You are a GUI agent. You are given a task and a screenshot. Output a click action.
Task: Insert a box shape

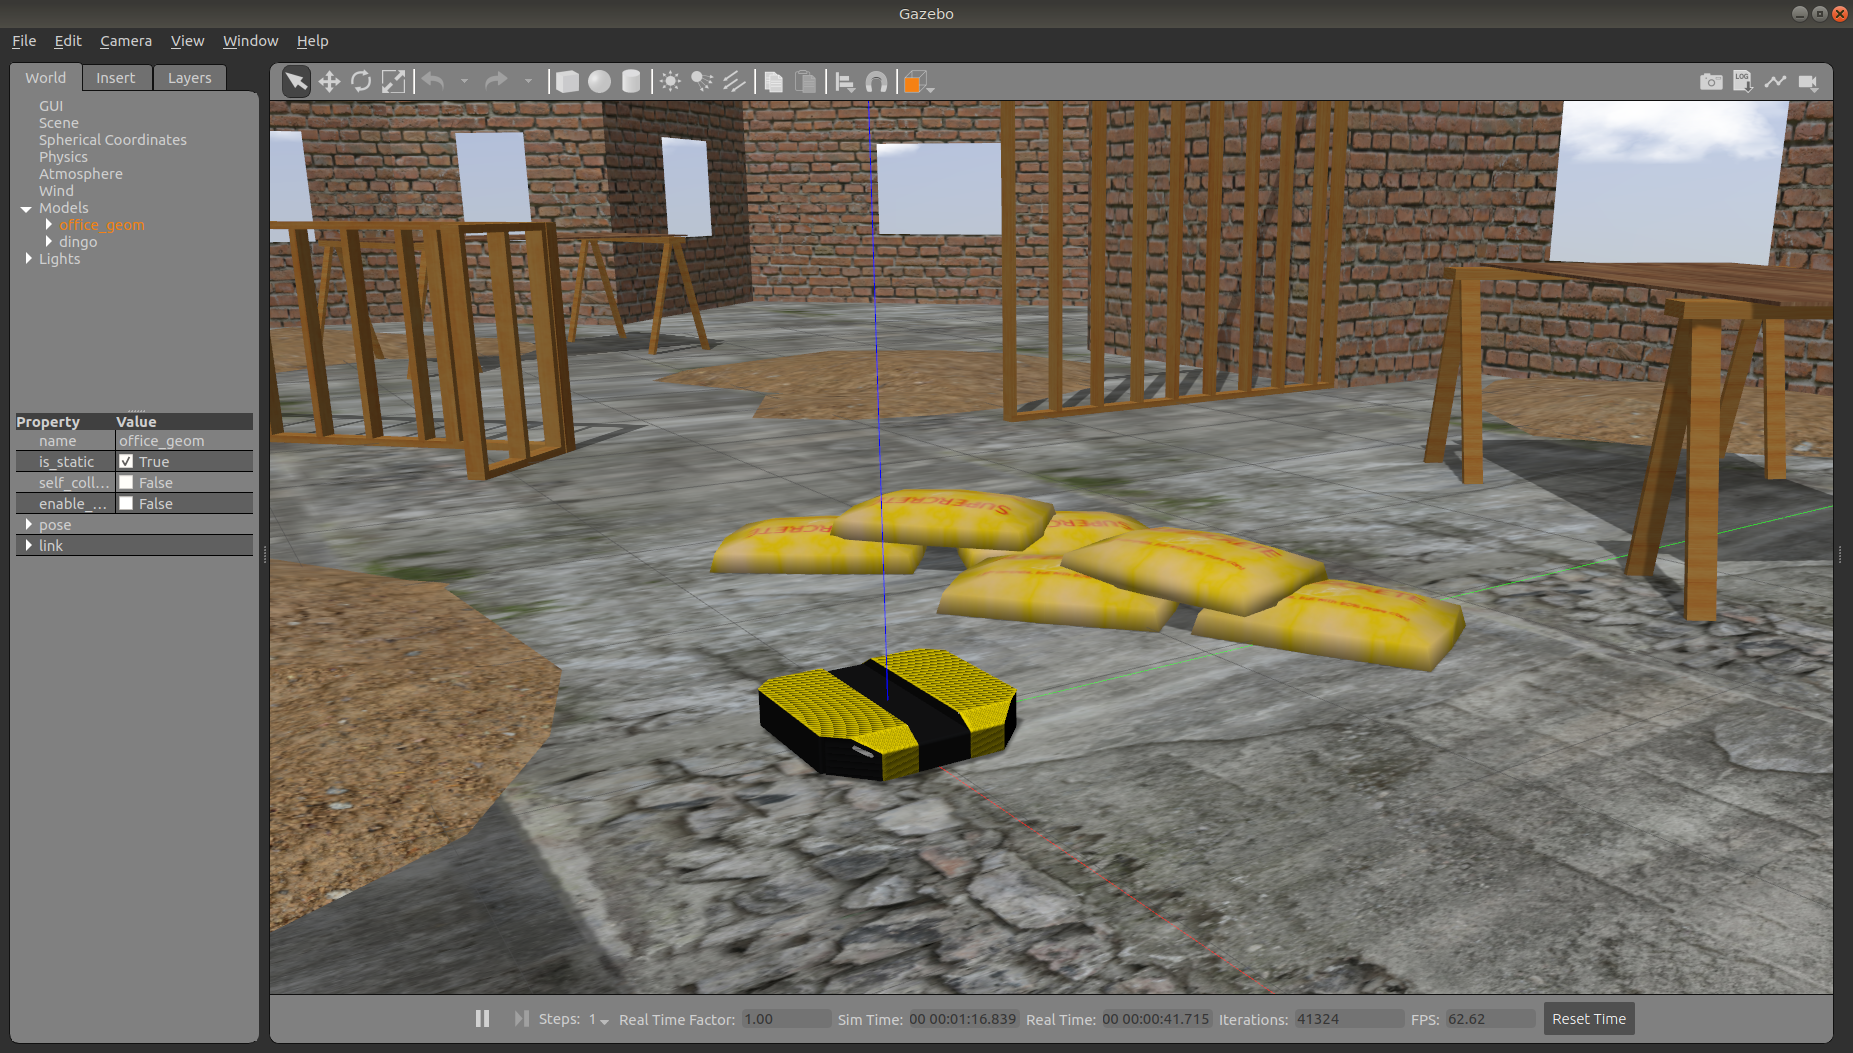pos(567,82)
